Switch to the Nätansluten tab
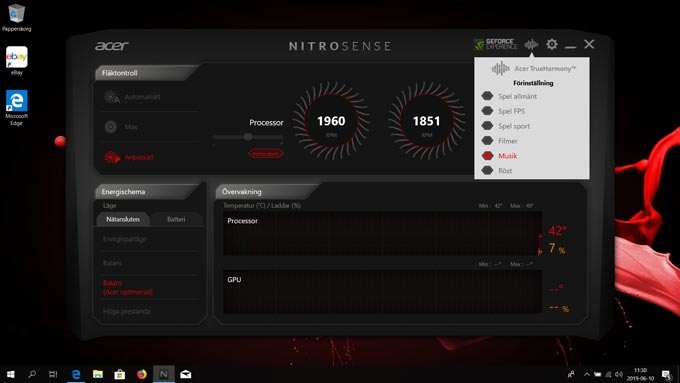Screen dimensions: 680x383 coord(123,219)
